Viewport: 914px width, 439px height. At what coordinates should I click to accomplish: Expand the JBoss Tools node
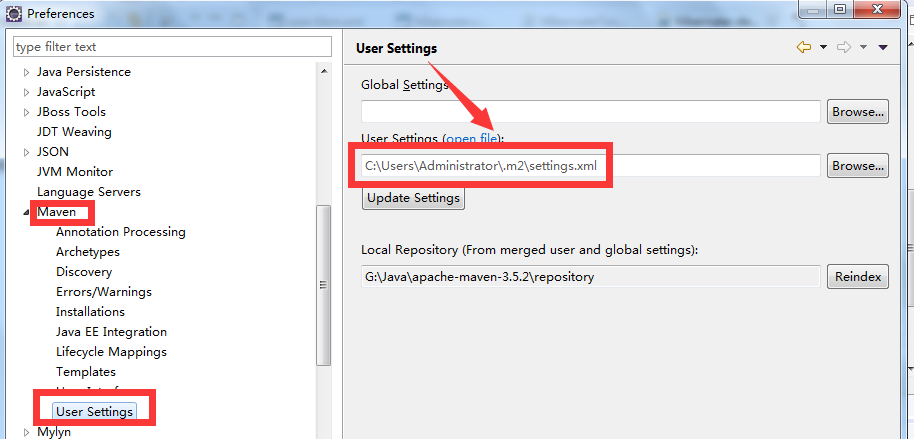[26, 112]
